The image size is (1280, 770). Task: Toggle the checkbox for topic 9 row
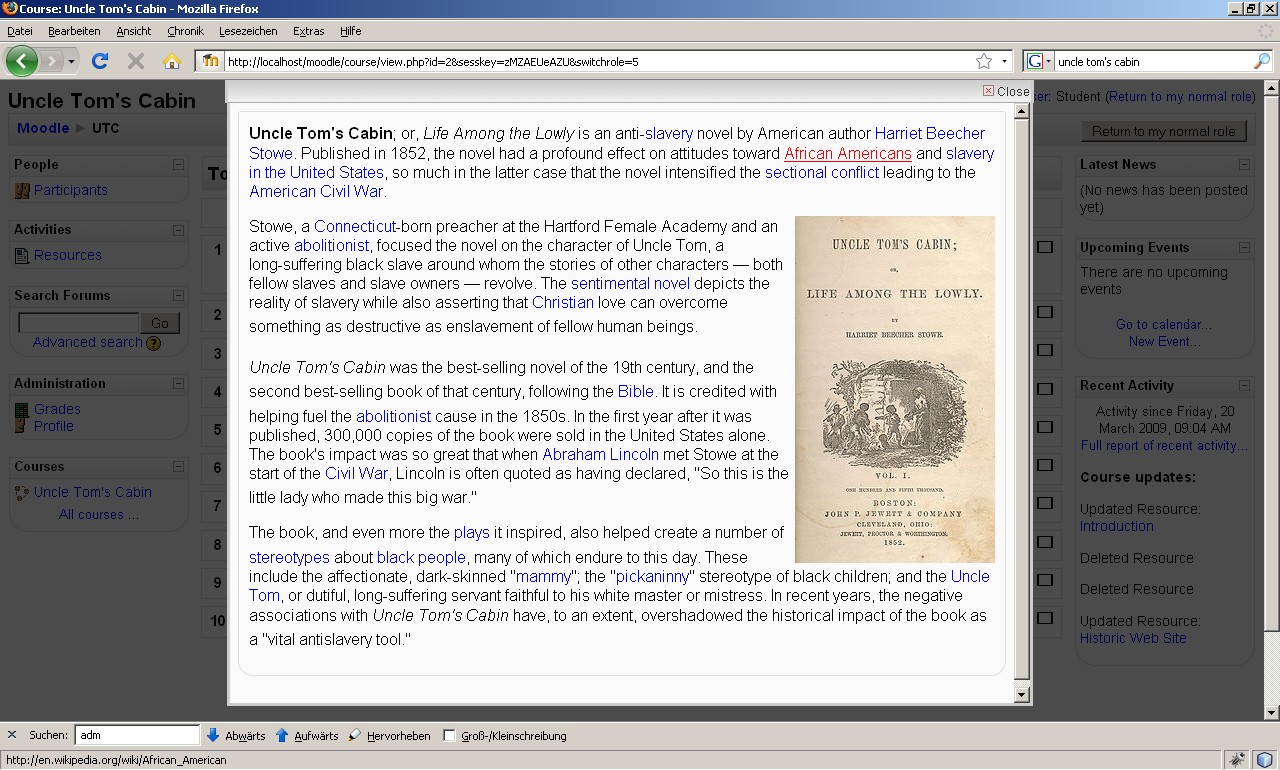tap(1045, 580)
